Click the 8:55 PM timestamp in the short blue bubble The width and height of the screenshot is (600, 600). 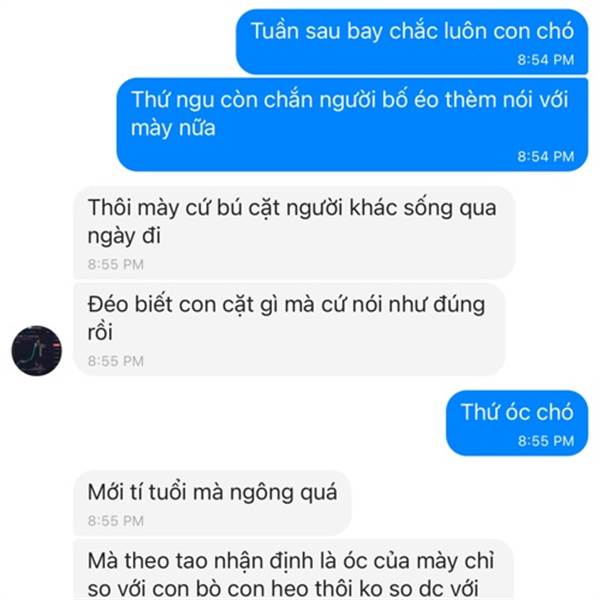click(x=546, y=441)
